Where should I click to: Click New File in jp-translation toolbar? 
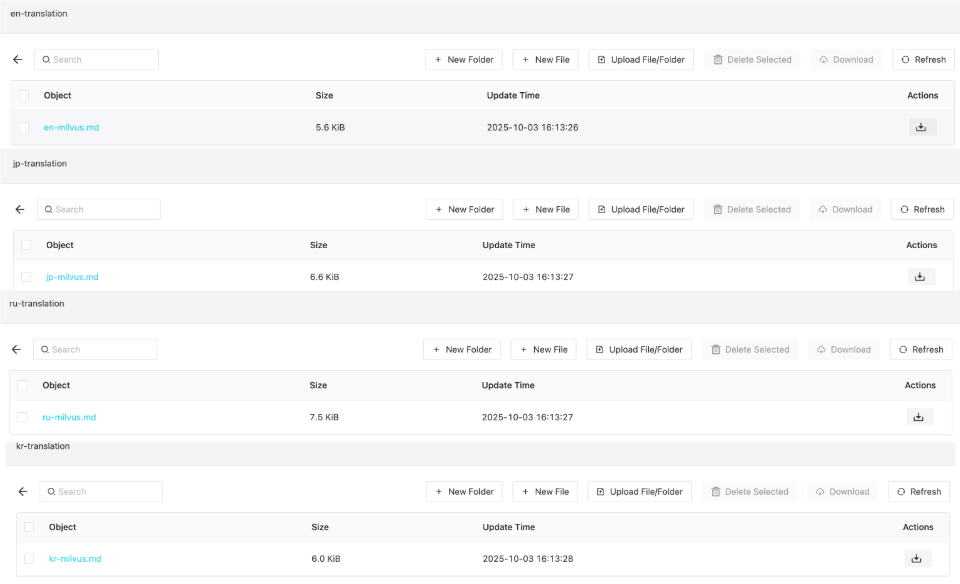point(545,210)
